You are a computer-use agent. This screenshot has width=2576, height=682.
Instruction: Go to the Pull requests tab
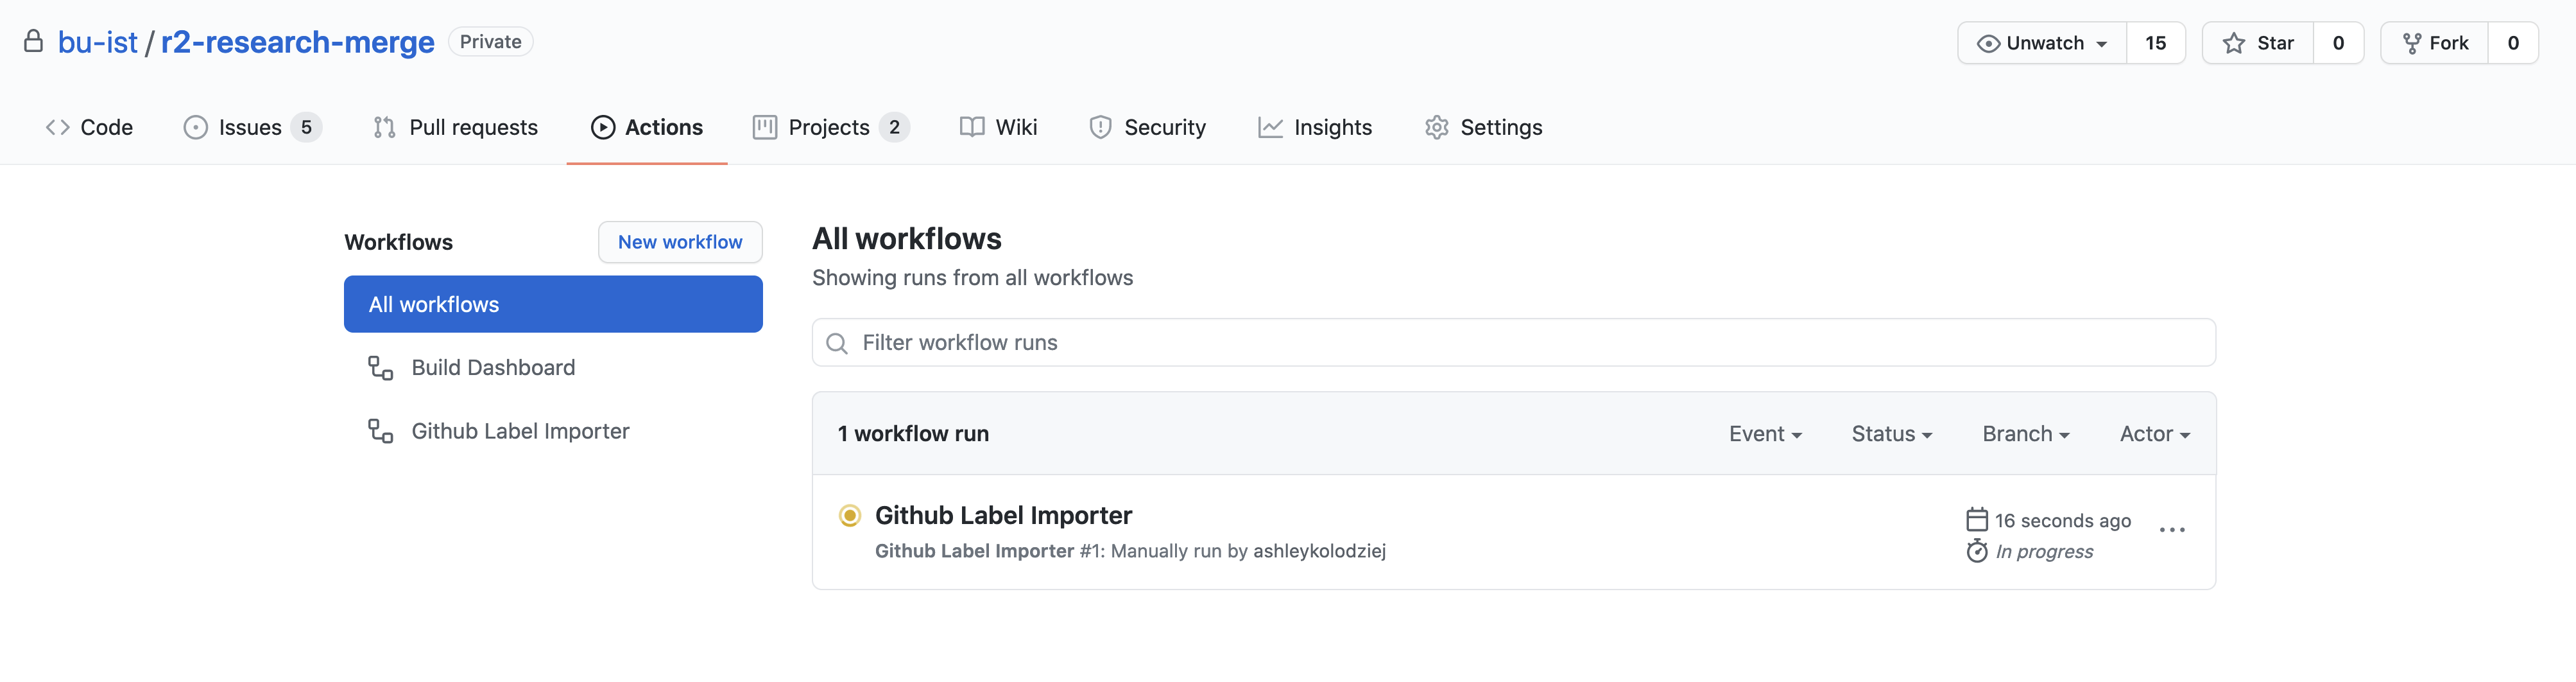(455, 127)
